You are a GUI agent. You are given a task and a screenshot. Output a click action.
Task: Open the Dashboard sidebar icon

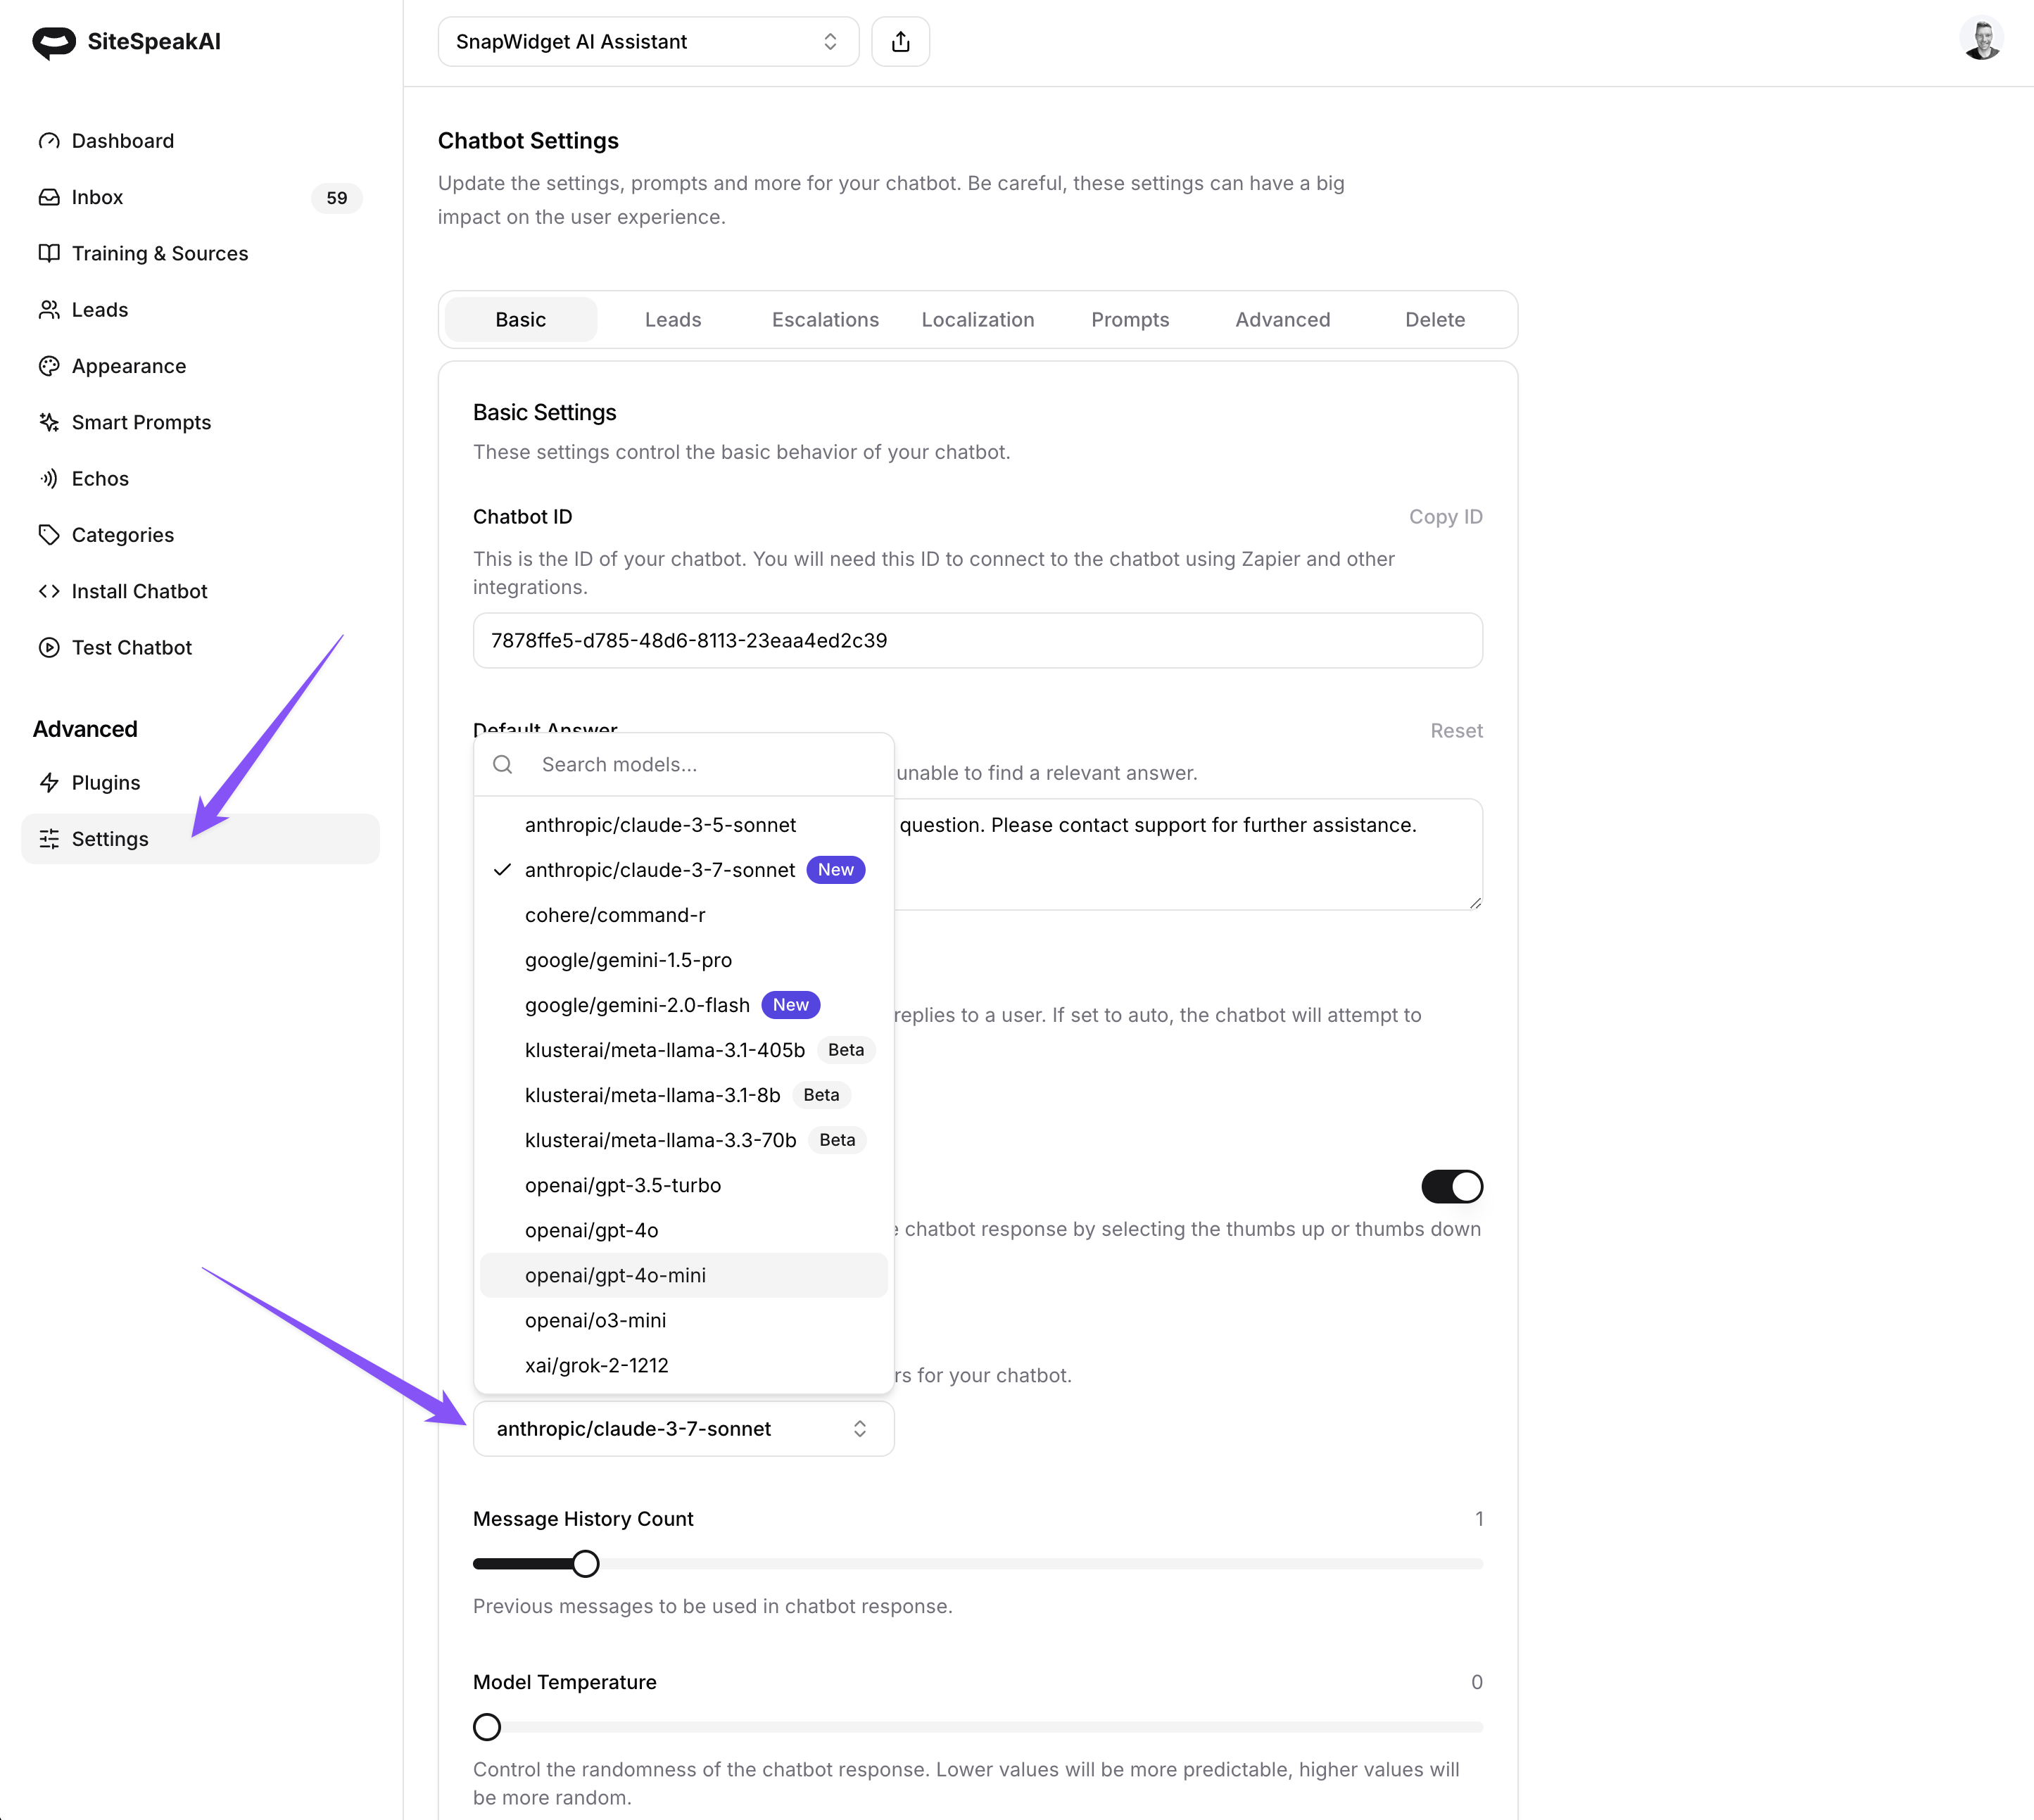point(49,141)
